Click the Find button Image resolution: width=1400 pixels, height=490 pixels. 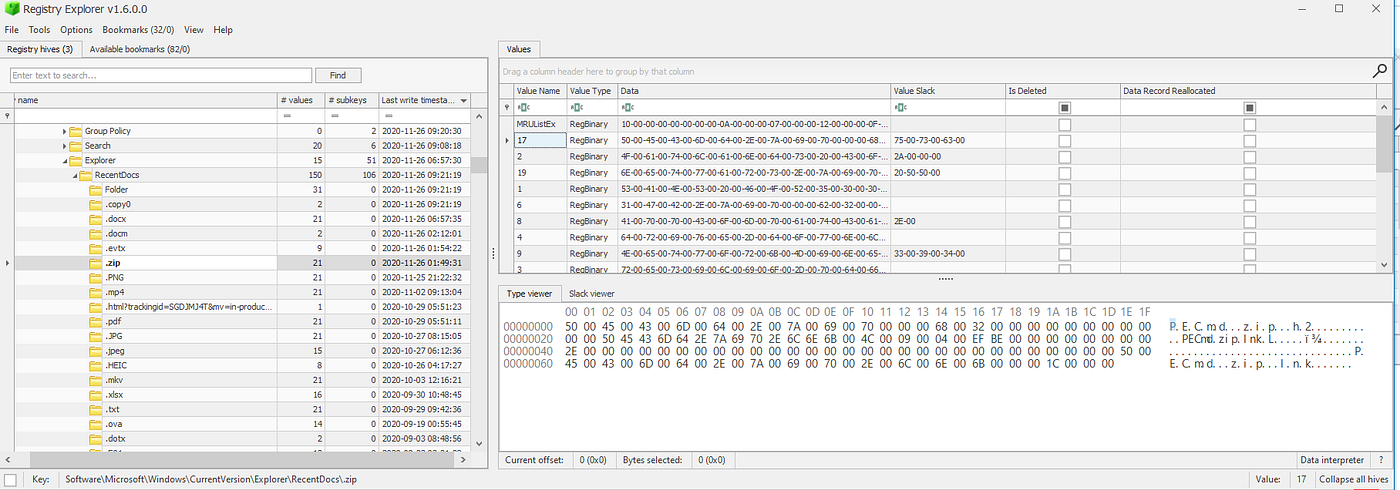tap(338, 75)
